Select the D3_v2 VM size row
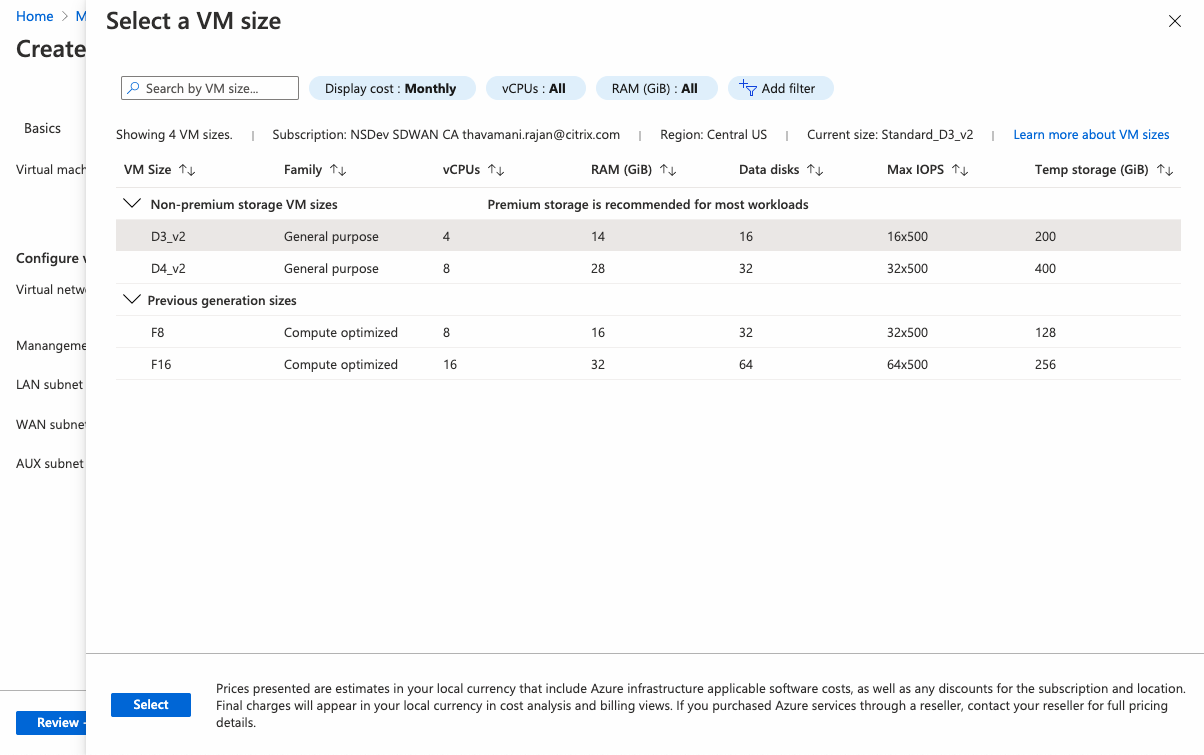1204x755 pixels. click(648, 236)
